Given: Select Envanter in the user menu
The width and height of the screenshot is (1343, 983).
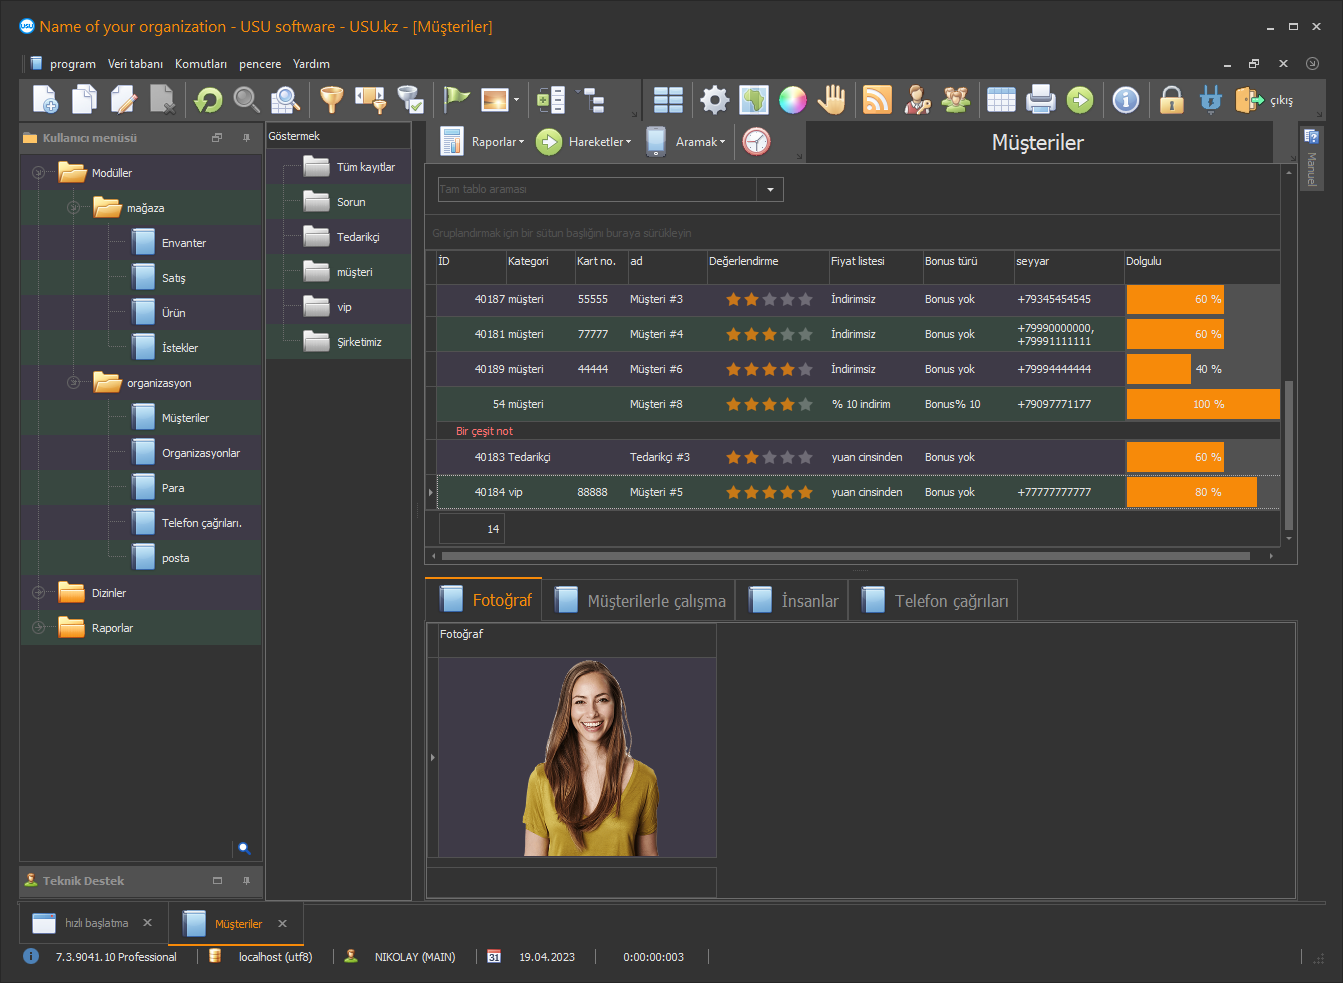Looking at the screenshot, I should [183, 243].
